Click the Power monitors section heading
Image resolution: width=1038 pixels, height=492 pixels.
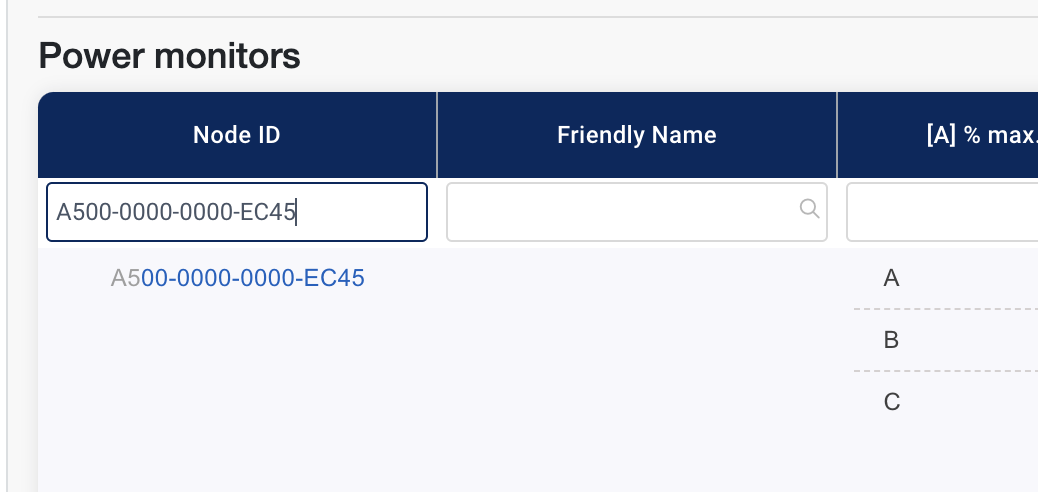coord(169,56)
